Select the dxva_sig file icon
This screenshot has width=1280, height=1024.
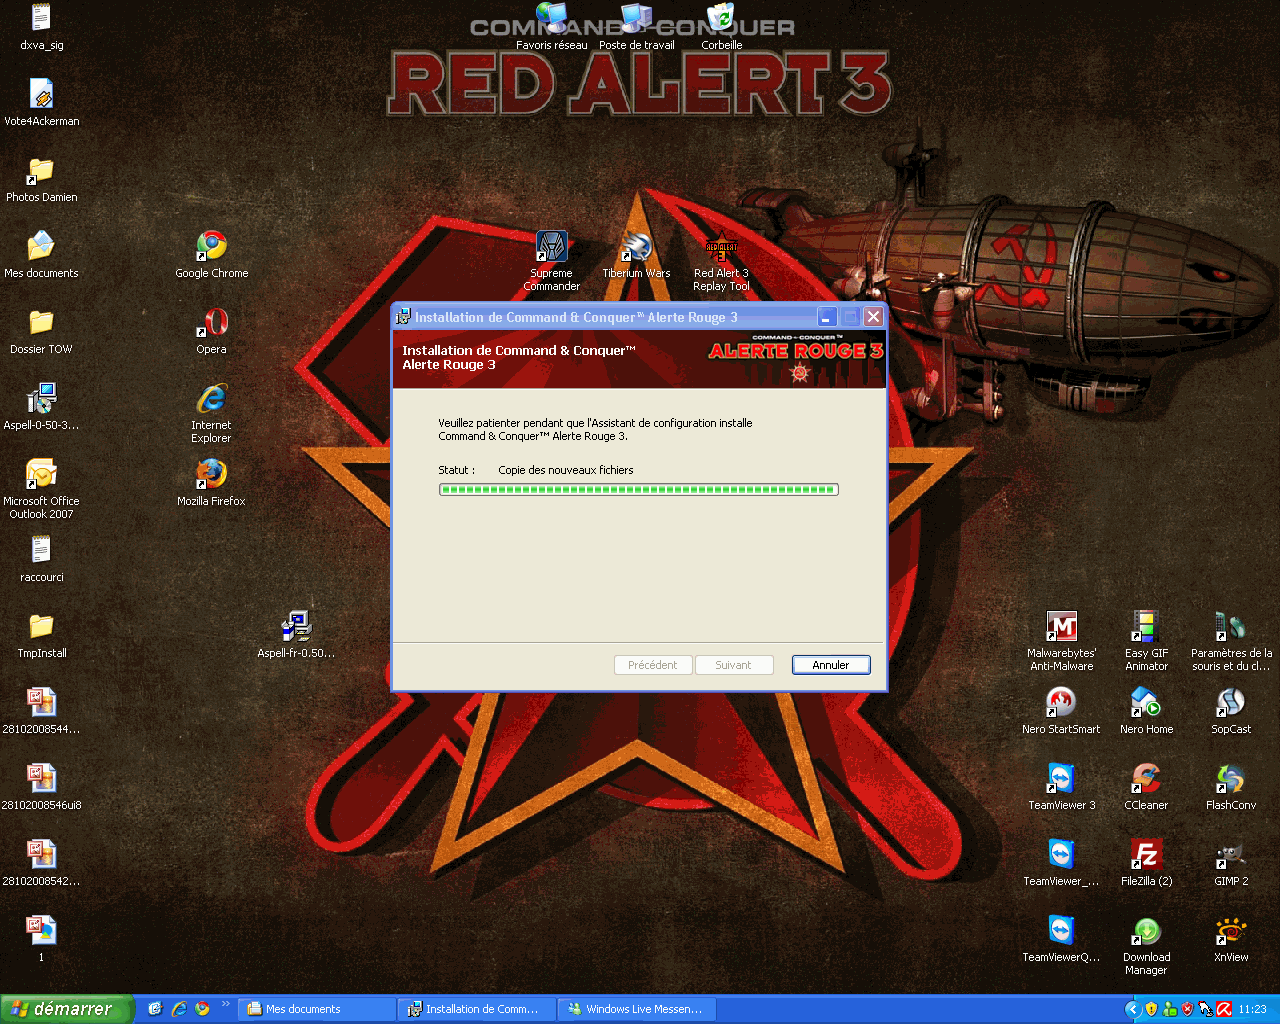pyautogui.click(x=41, y=27)
